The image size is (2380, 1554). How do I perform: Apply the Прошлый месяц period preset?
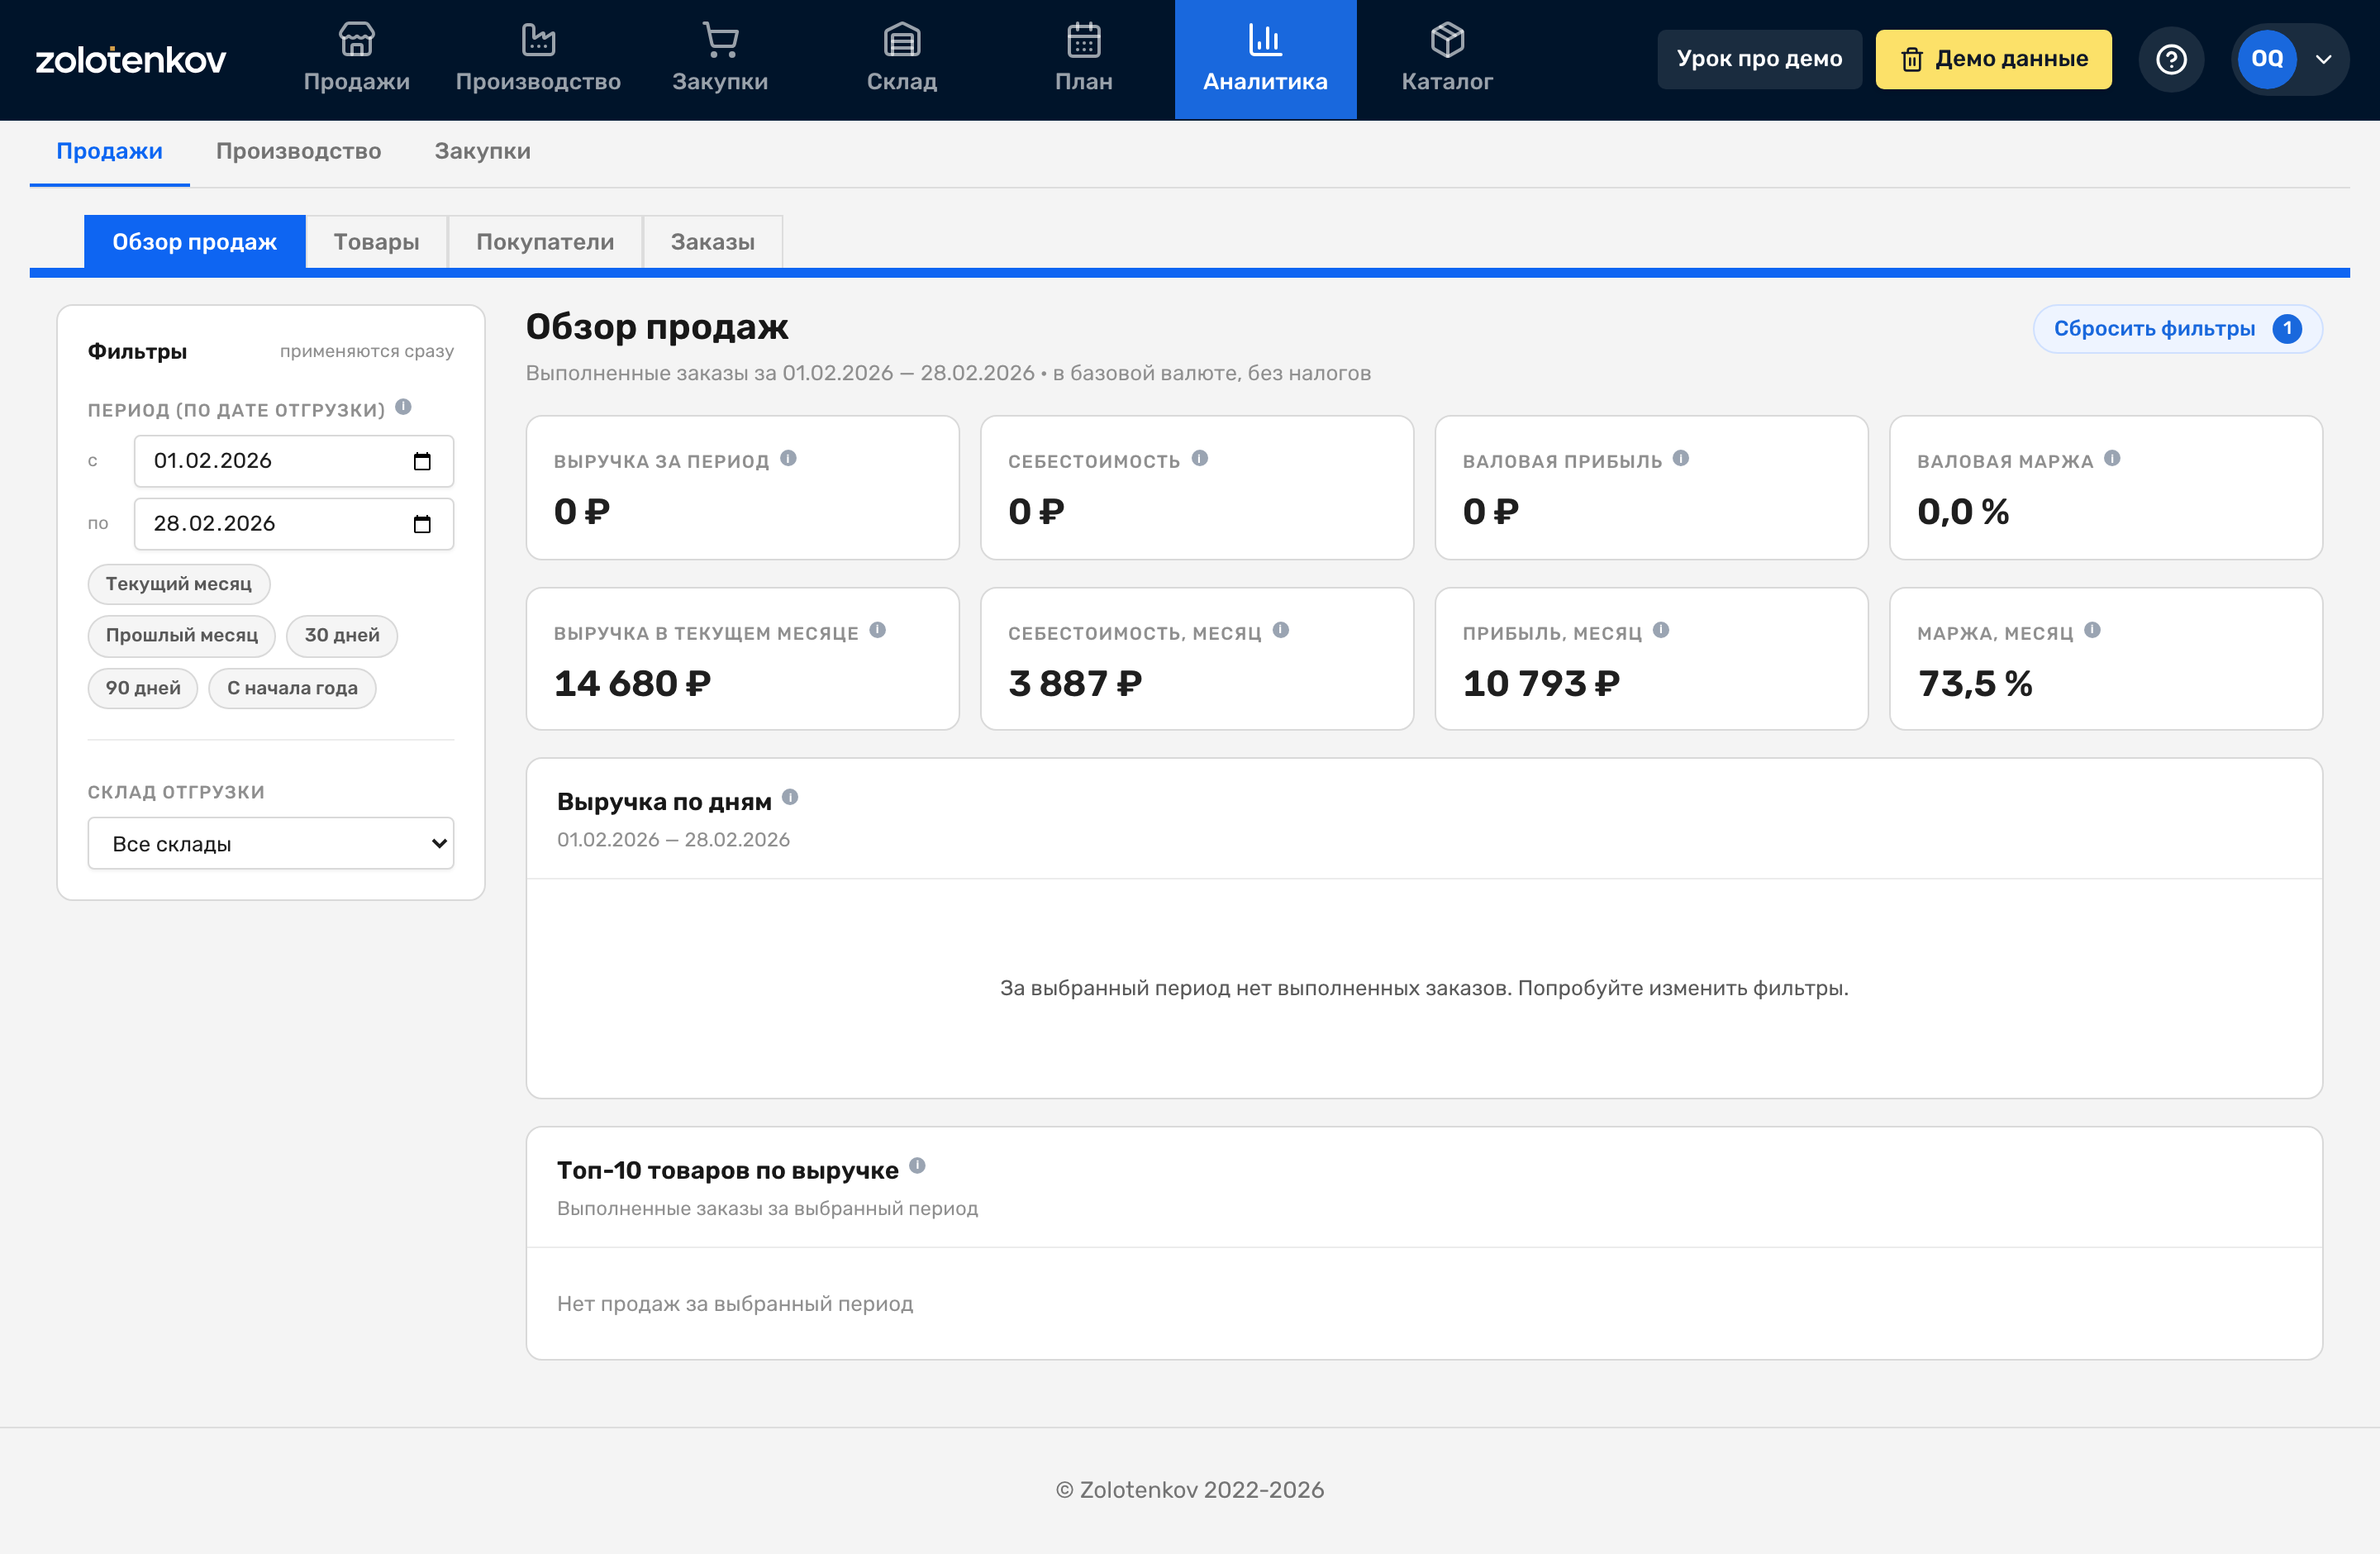click(x=182, y=636)
